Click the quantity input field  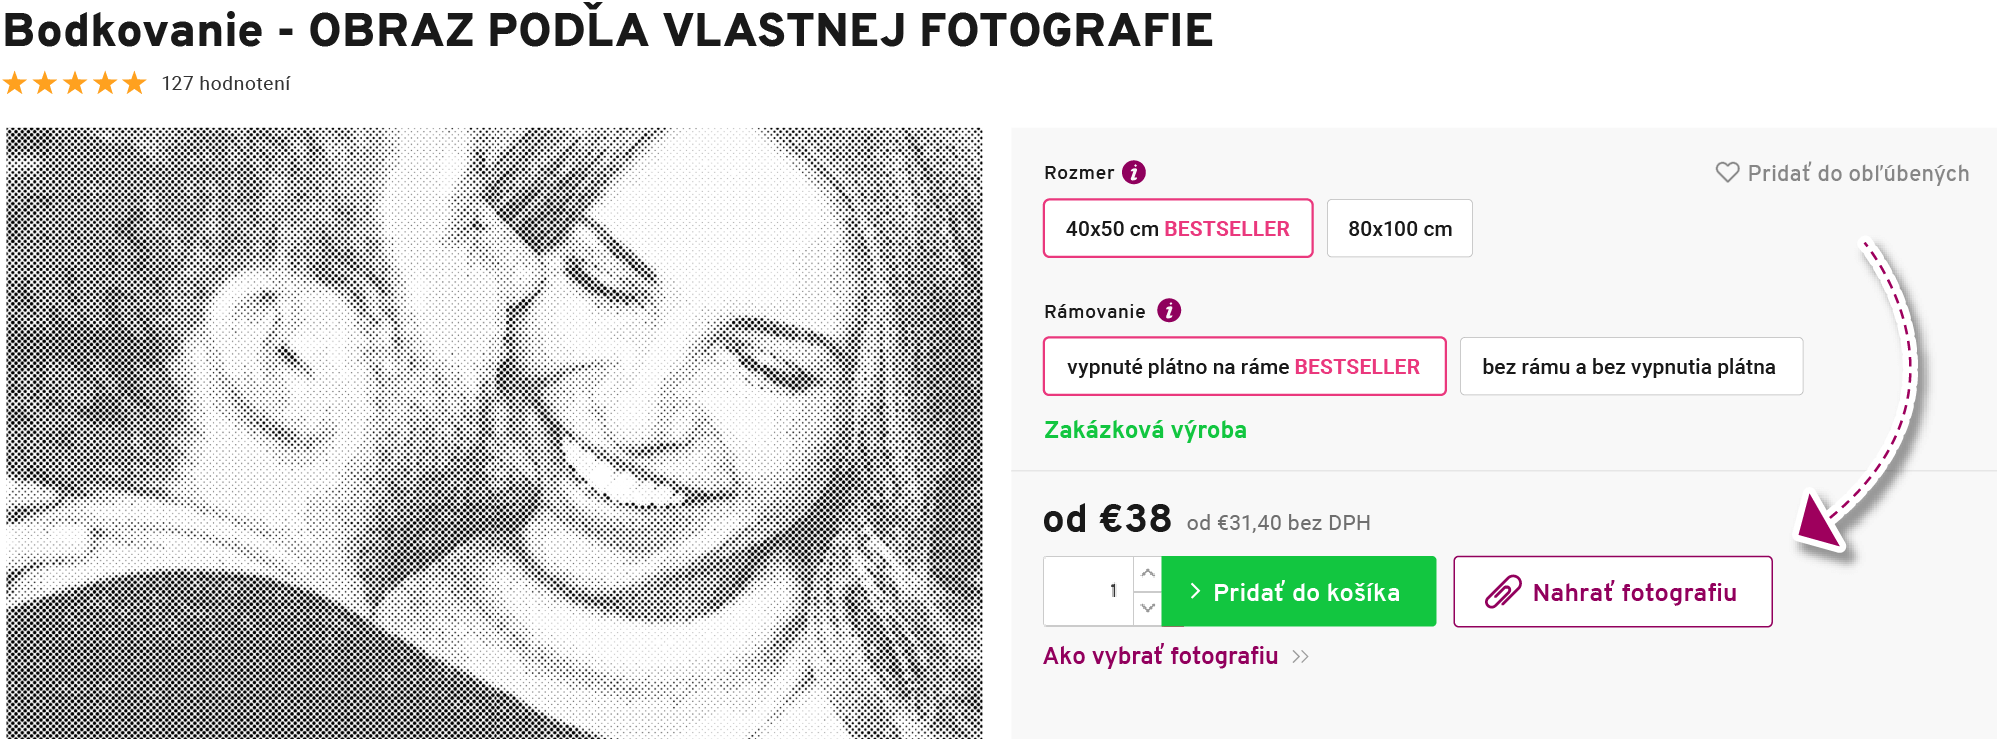pyautogui.click(x=1089, y=591)
